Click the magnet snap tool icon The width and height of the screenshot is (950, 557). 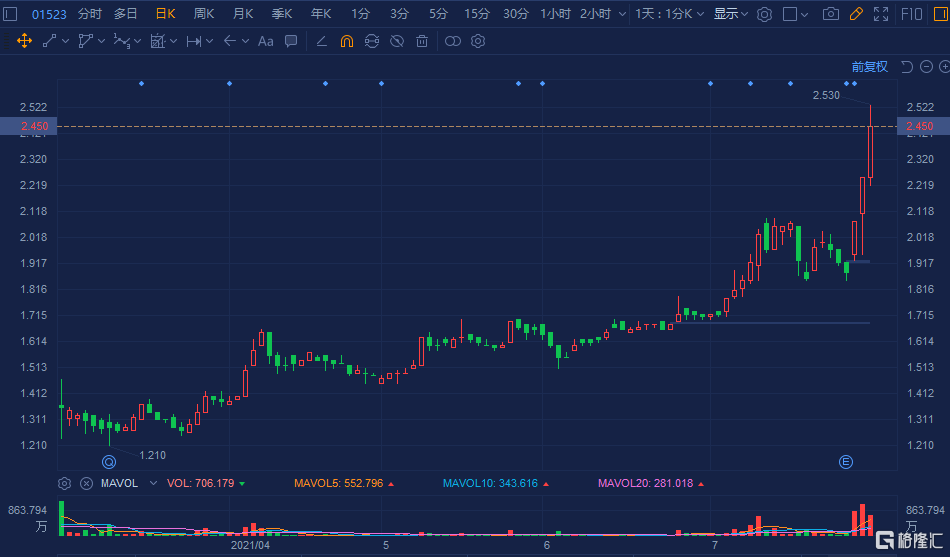click(346, 41)
